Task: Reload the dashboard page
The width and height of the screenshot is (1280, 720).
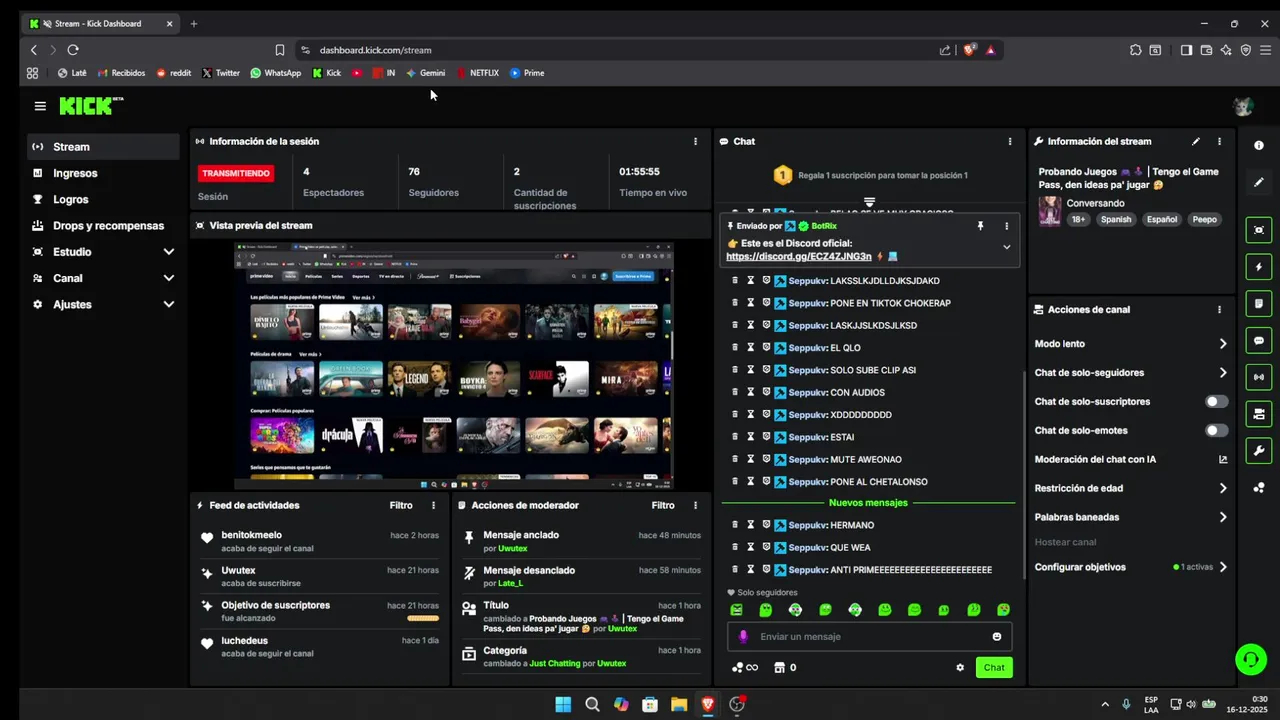Action: (73, 50)
